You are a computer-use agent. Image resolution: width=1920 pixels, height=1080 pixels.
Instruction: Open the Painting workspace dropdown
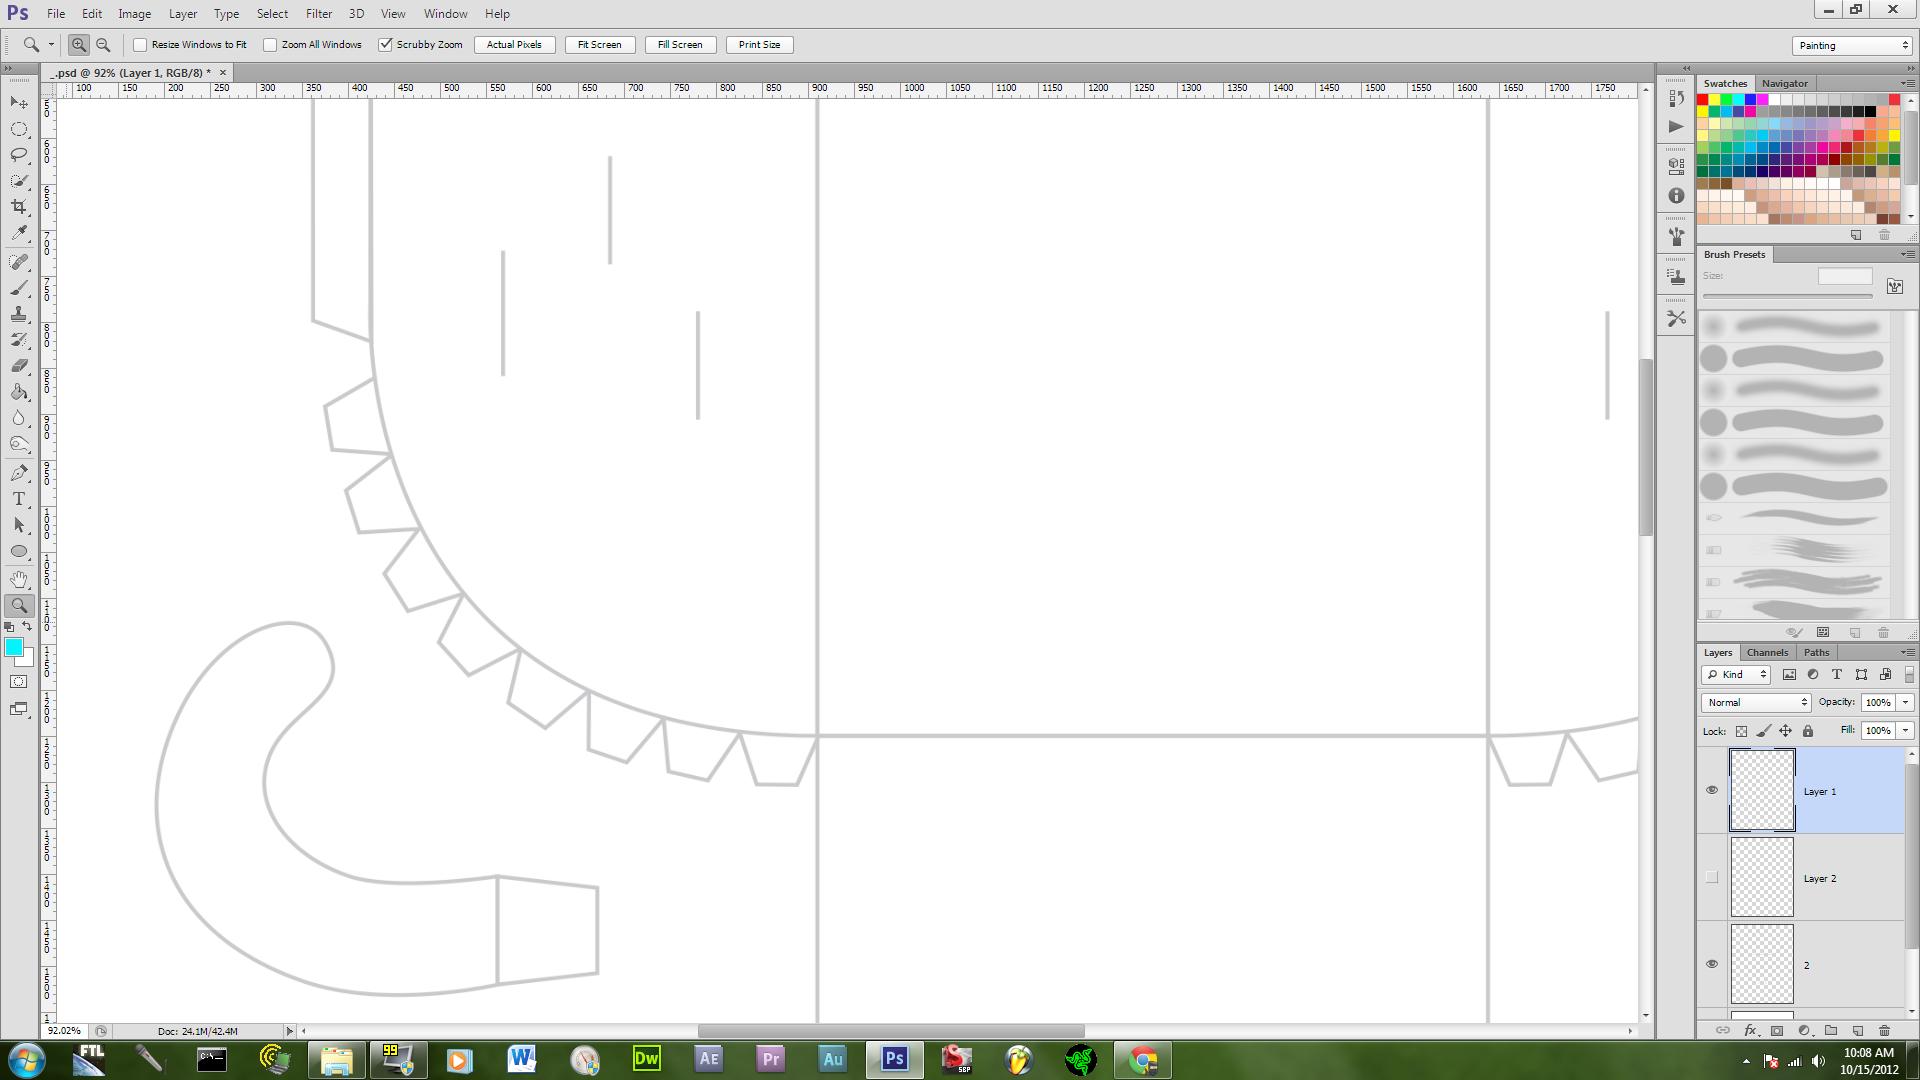pyautogui.click(x=1852, y=45)
